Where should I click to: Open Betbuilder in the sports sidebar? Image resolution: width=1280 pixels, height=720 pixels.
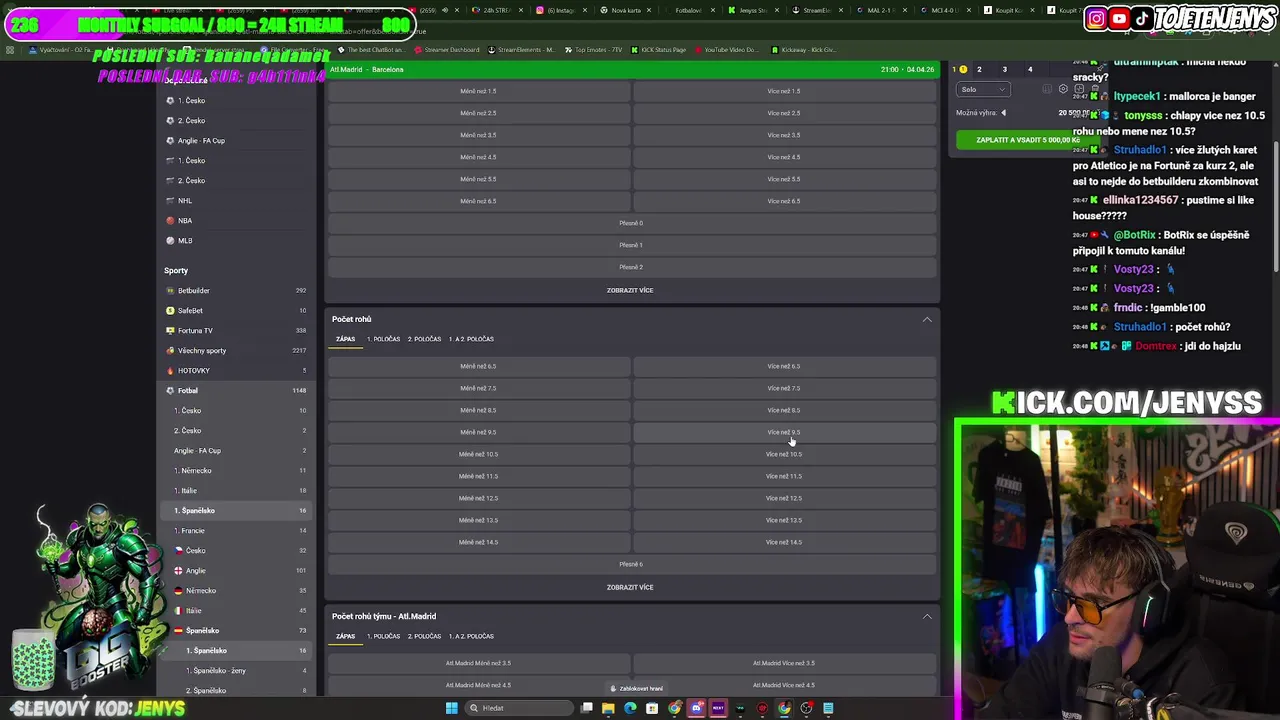(x=236, y=290)
